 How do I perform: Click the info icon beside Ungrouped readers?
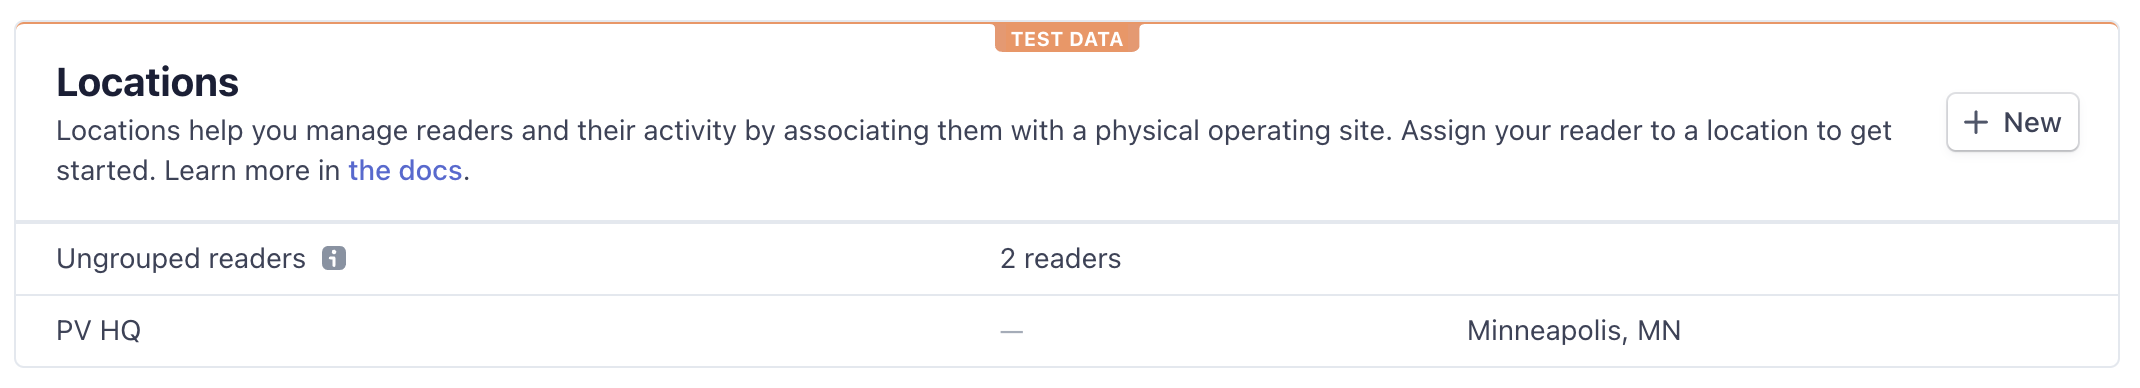[x=334, y=258]
